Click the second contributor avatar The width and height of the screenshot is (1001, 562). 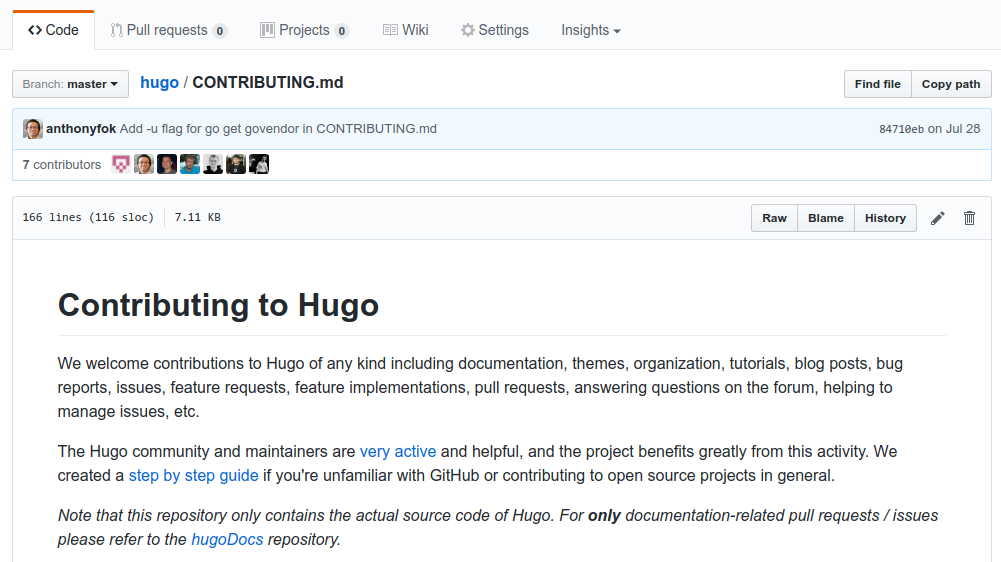[x=144, y=165]
